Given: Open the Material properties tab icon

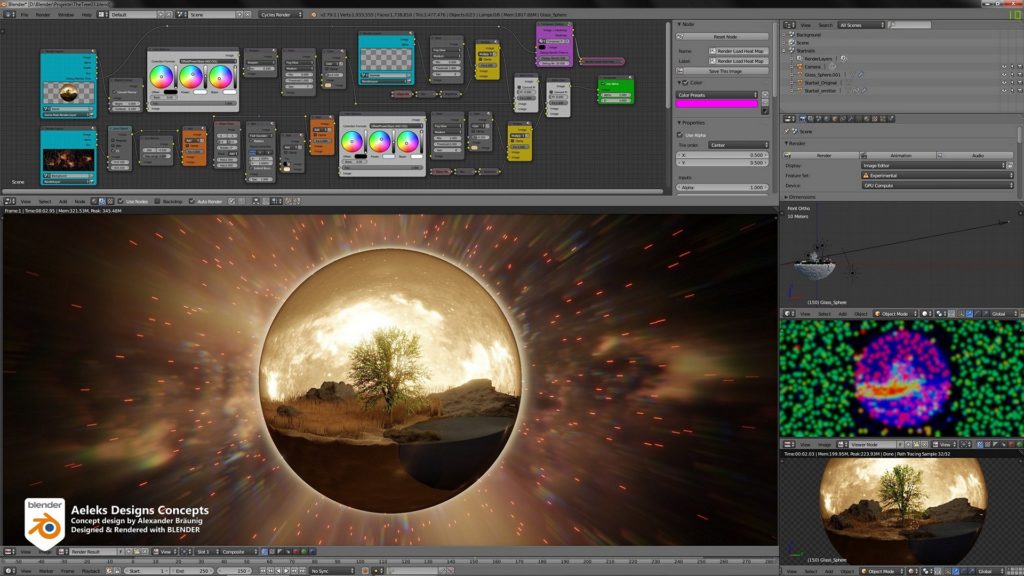Looking at the screenshot, I should 867,119.
